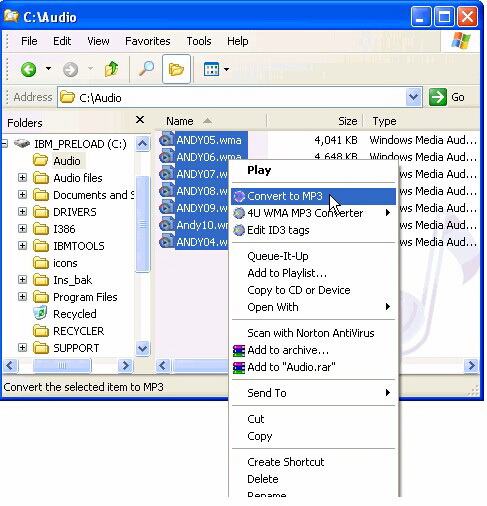Expand the IBMTOOLS folder node
Screen dimensions: 487x506
(x=22, y=245)
